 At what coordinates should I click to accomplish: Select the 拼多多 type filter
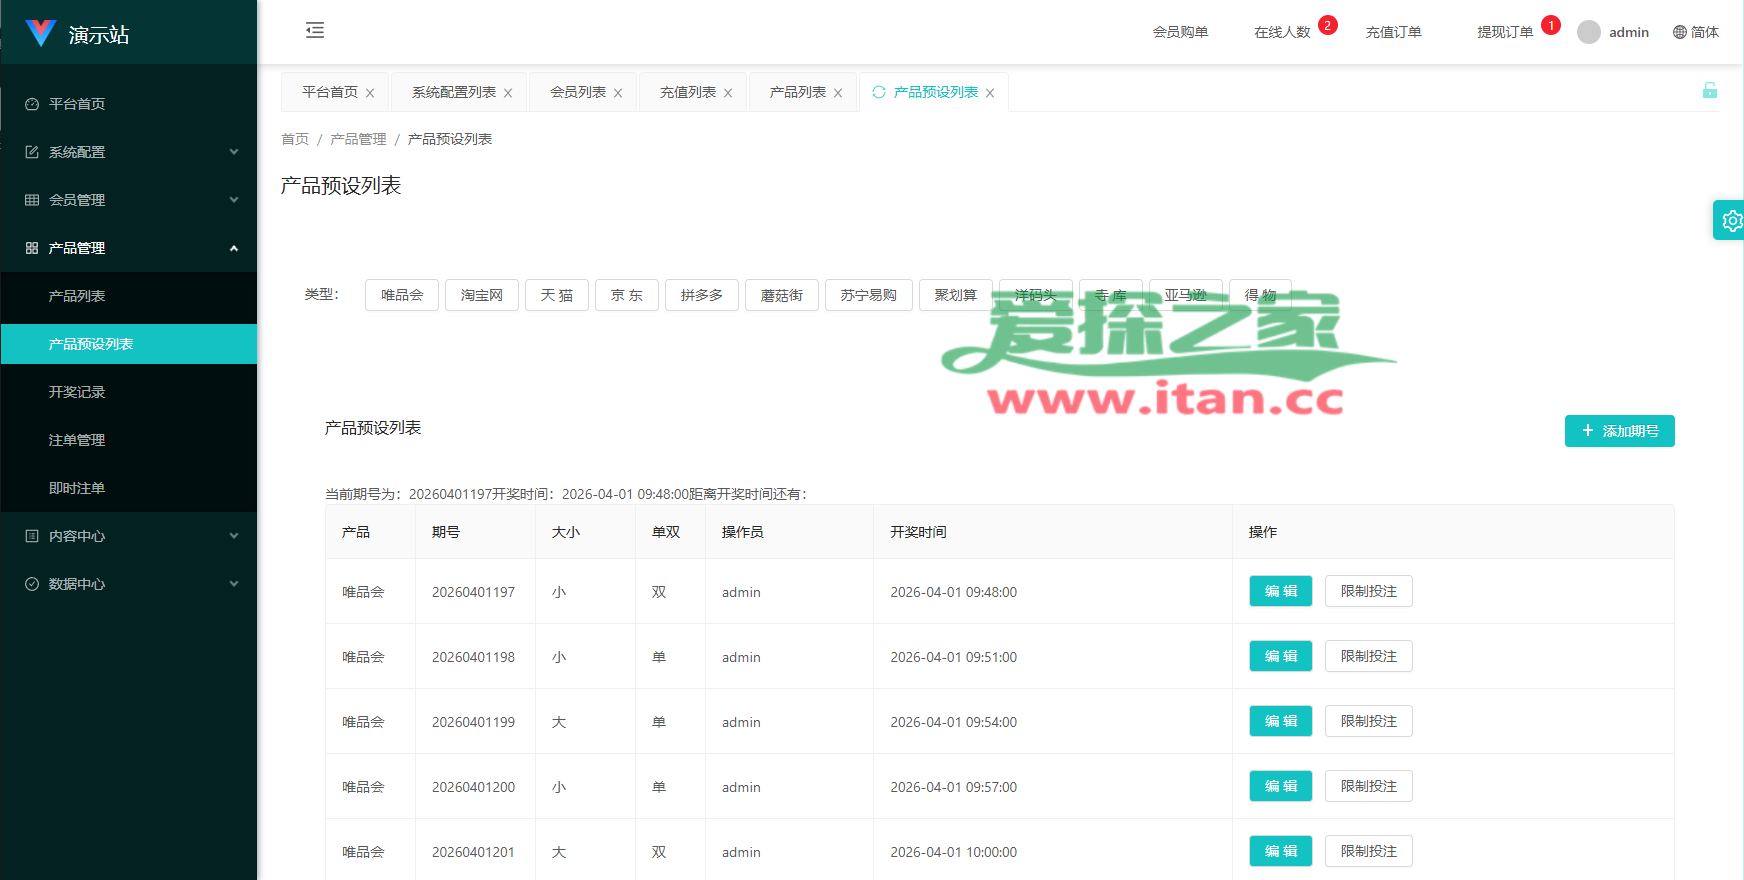pos(701,295)
